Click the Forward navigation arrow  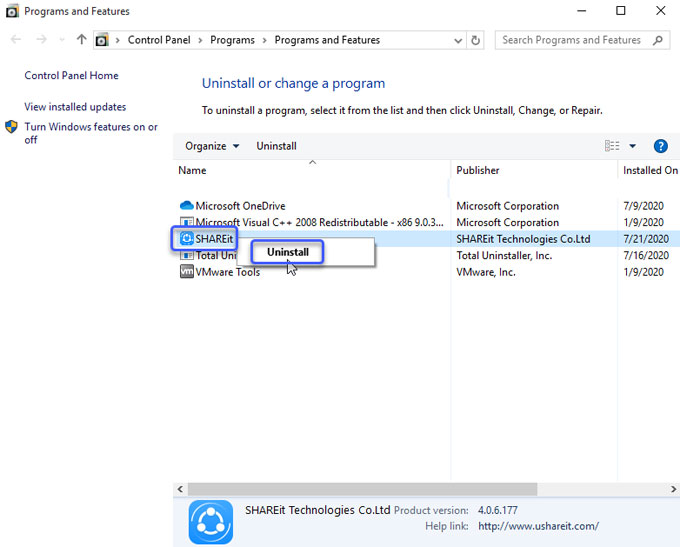tap(41, 40)
